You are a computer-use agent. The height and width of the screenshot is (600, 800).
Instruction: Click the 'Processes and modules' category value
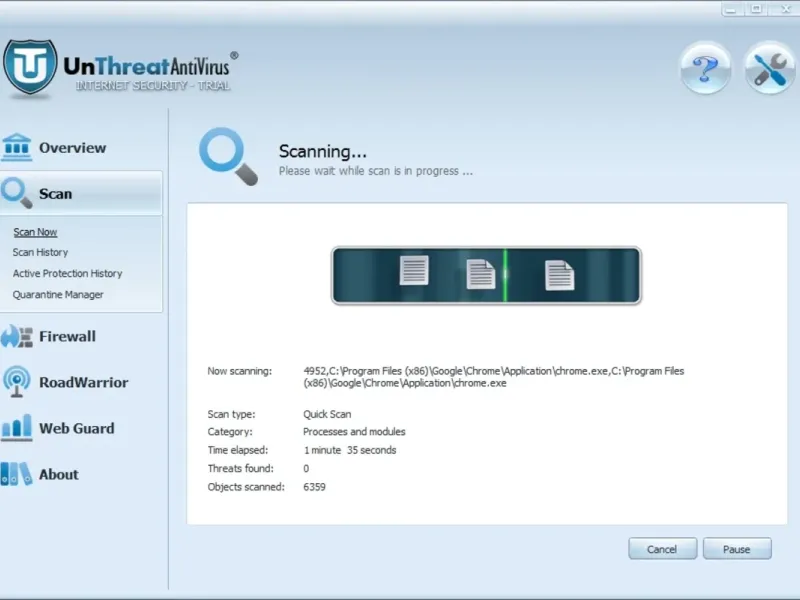354,432
